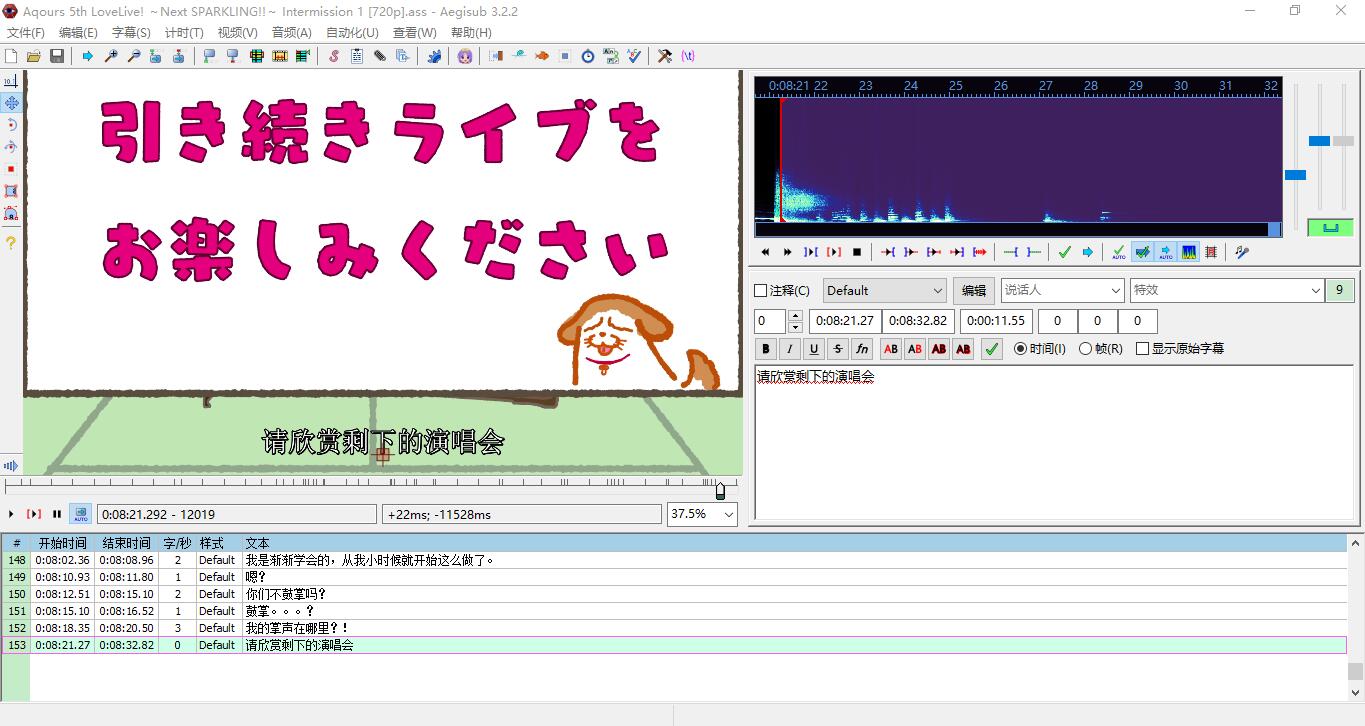Select the rotate on XY axis tool
1365x726 pixels.
point(11,147)
